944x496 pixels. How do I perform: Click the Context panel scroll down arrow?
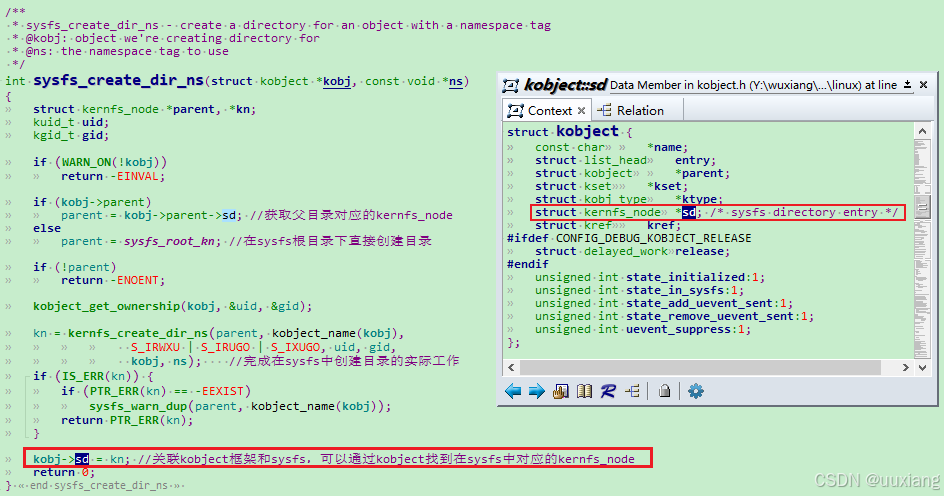click(922, 367)
